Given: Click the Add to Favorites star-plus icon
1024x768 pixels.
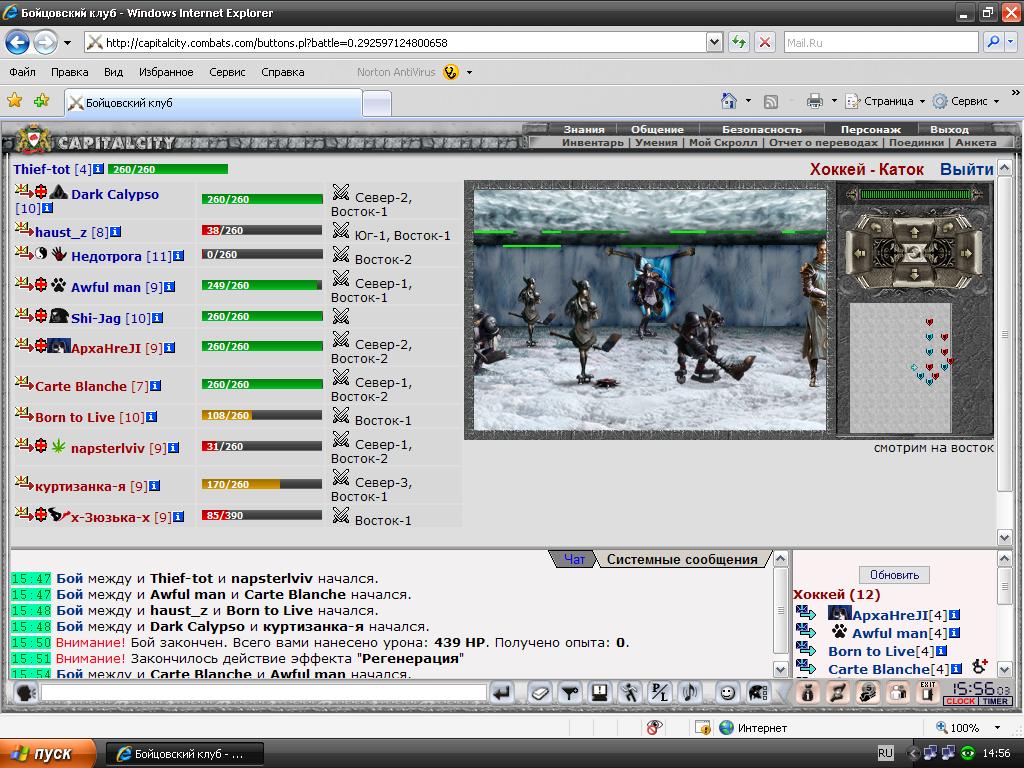Looking at the screenshot, I should 42,101.
